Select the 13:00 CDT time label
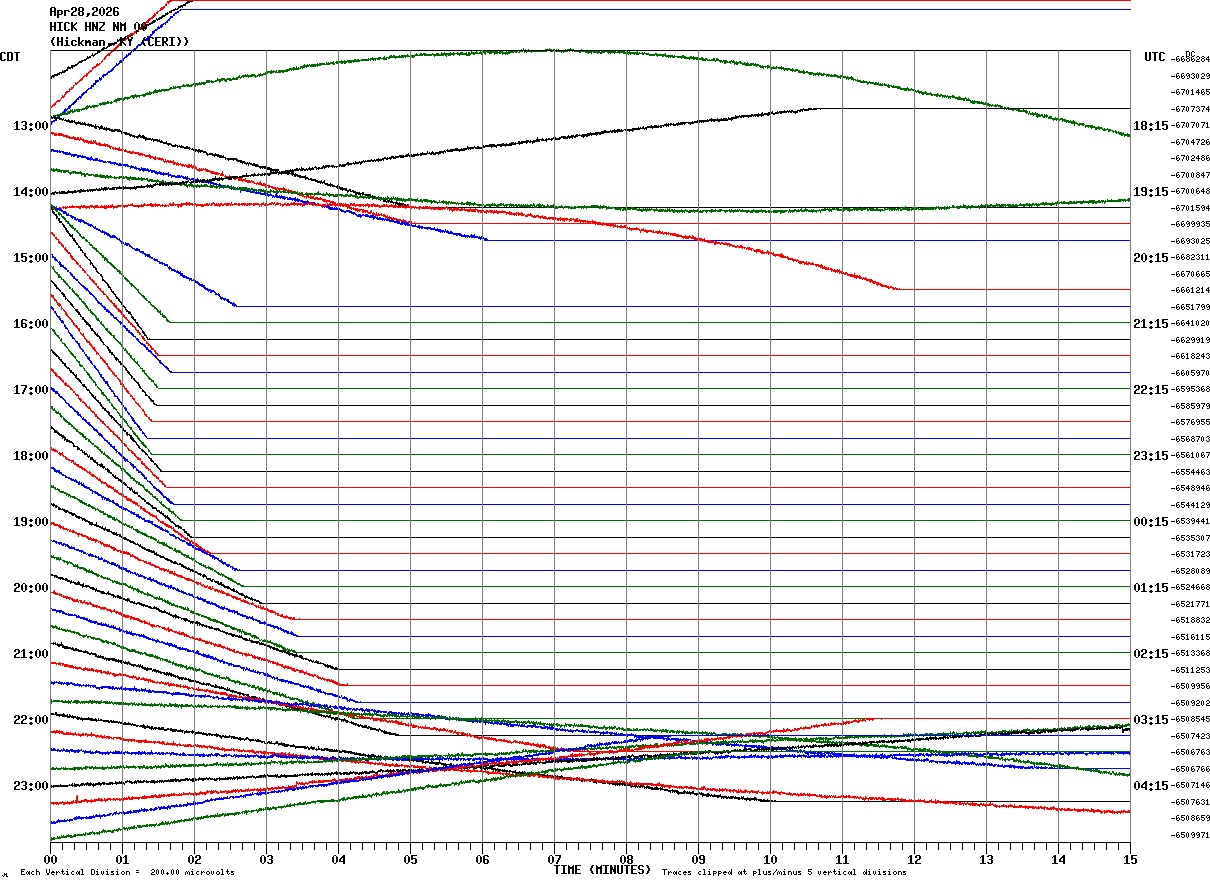Viewport: 1210px width, 886px height. (x=31, y=126)
